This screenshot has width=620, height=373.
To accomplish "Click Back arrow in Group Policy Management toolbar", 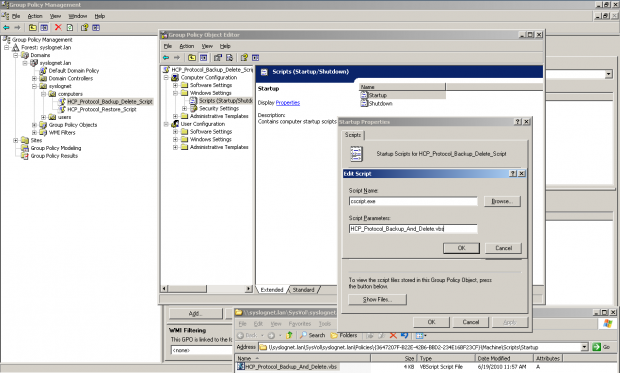I will coord(6,28).
